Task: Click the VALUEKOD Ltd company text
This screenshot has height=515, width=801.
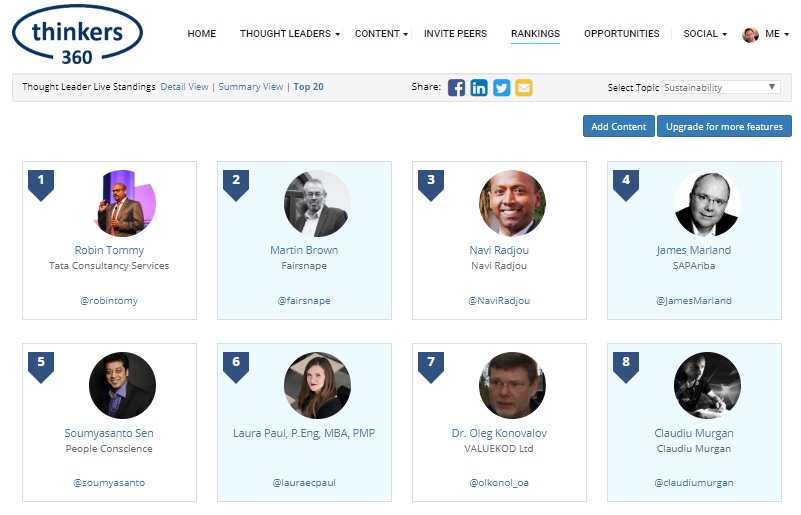Action: (499, 449)
